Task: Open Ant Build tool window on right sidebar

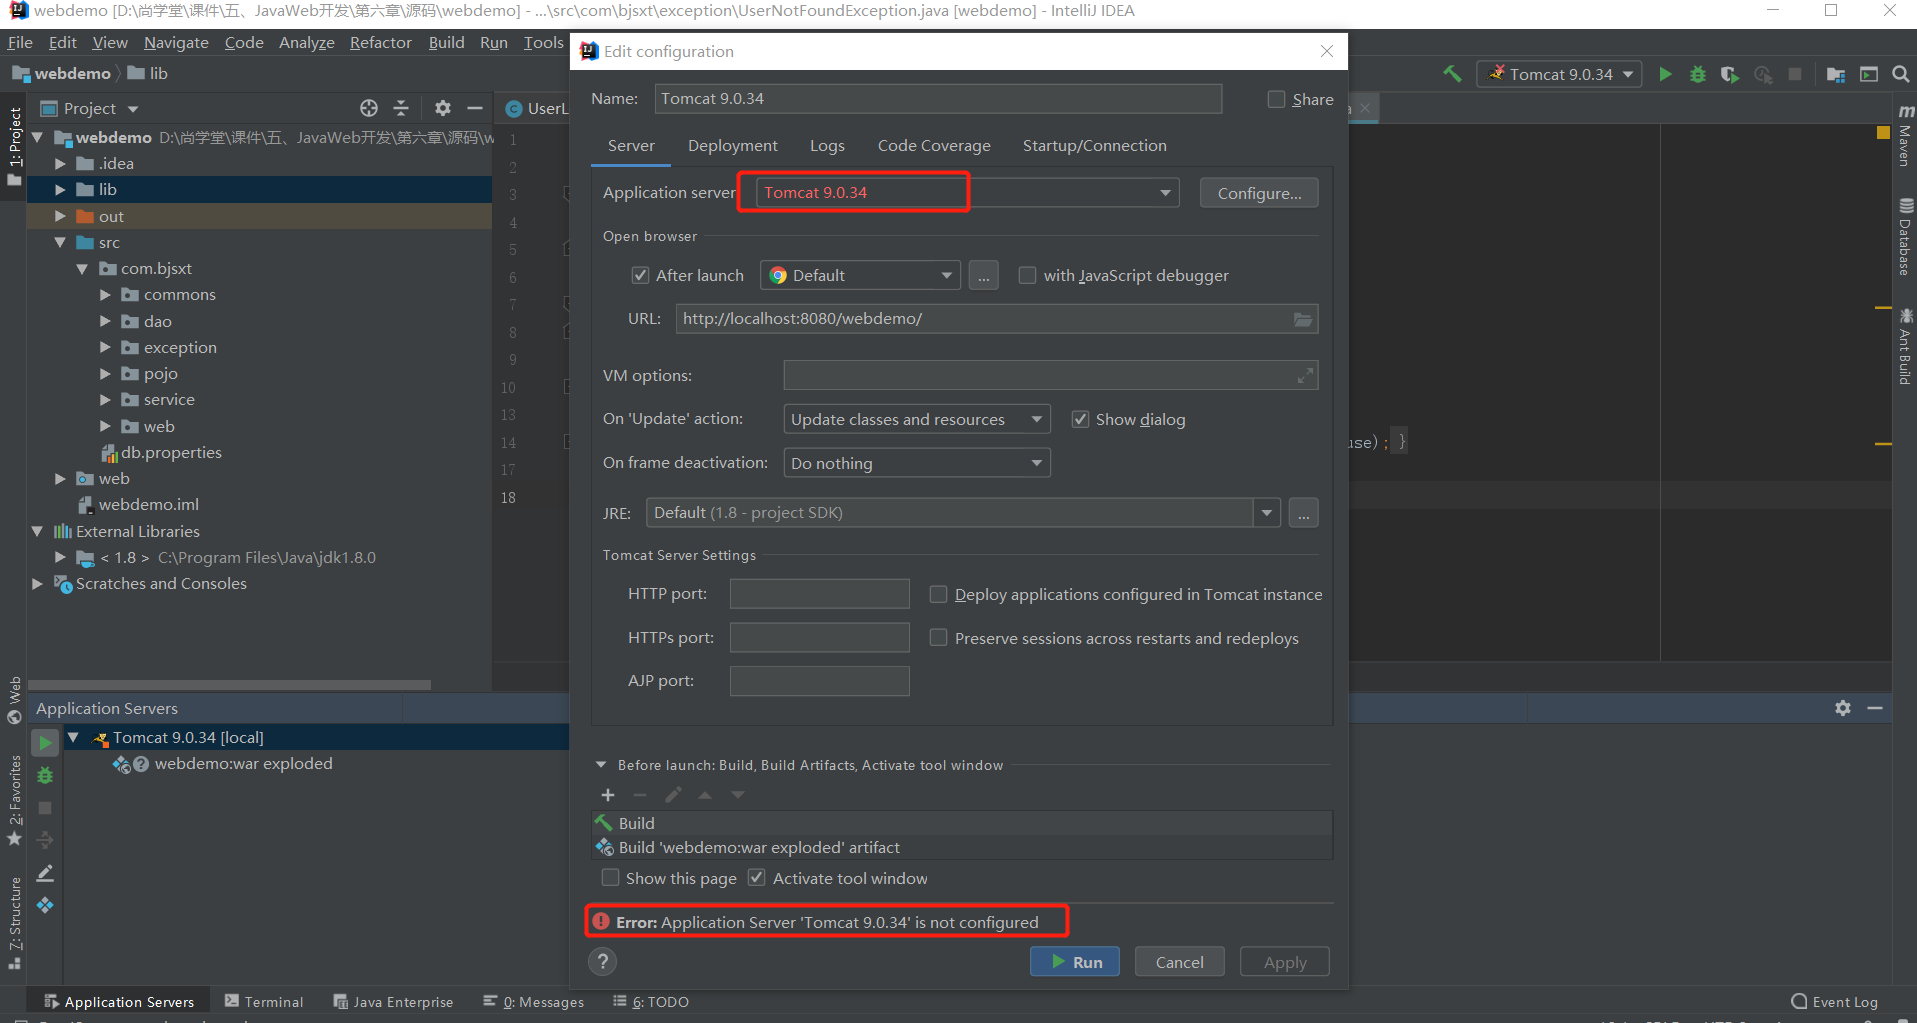Action: [x=1905, y=347]
